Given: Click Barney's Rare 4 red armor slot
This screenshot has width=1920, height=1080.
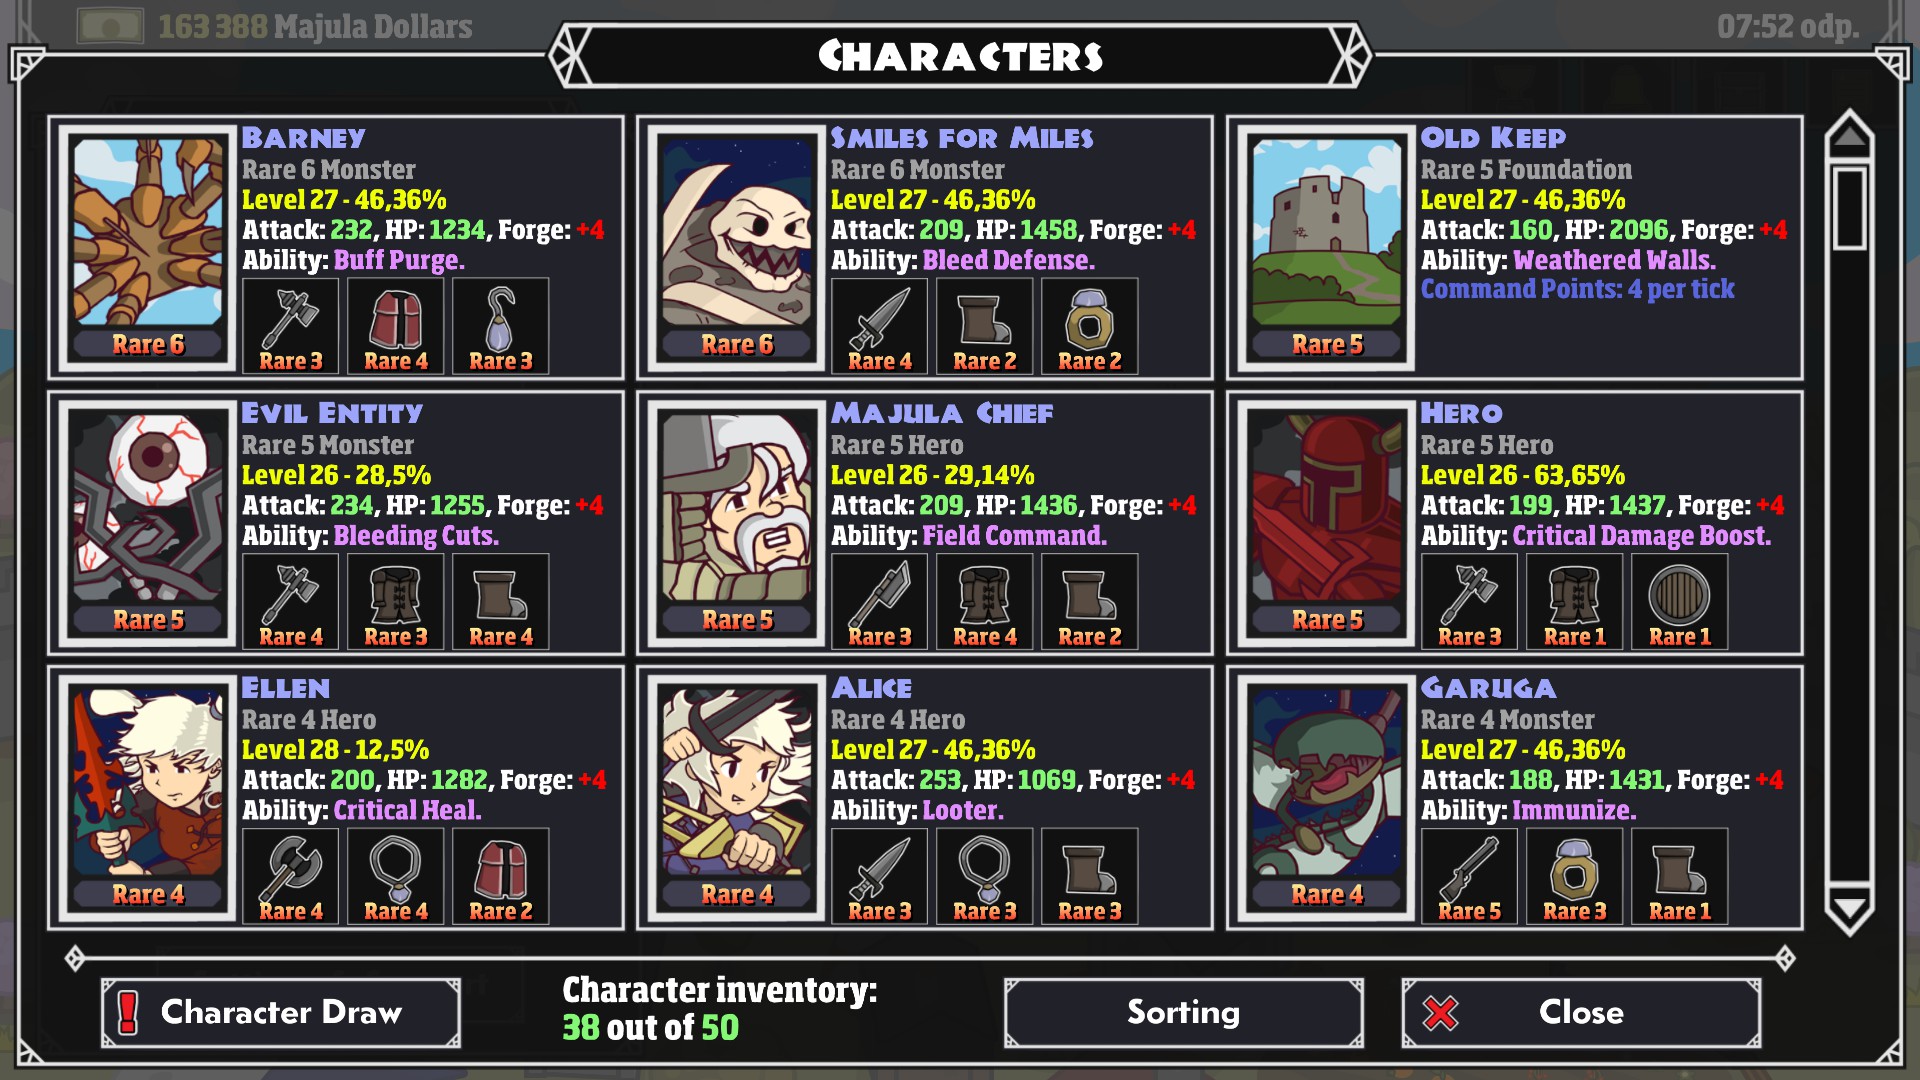Looking at the screenshot, I should tap(396, 326).
